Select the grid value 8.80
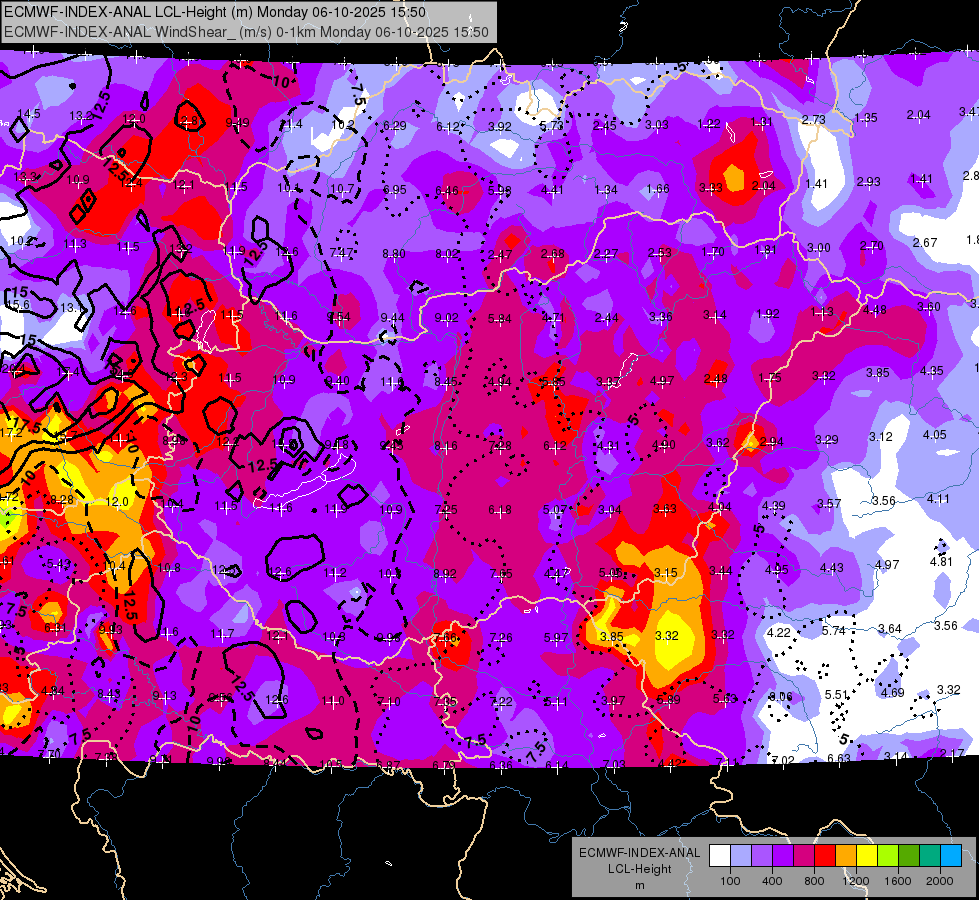This screenshot has height=900, width=979. (x=393, y=254)
